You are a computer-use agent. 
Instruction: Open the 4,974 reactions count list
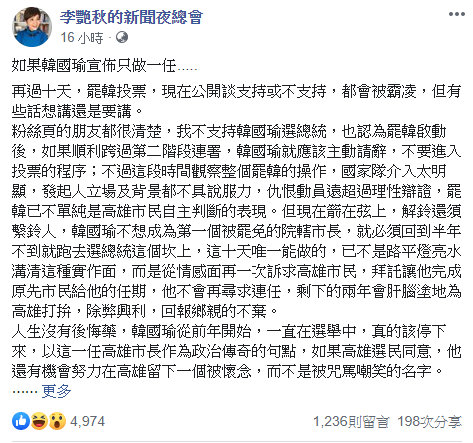87,422
